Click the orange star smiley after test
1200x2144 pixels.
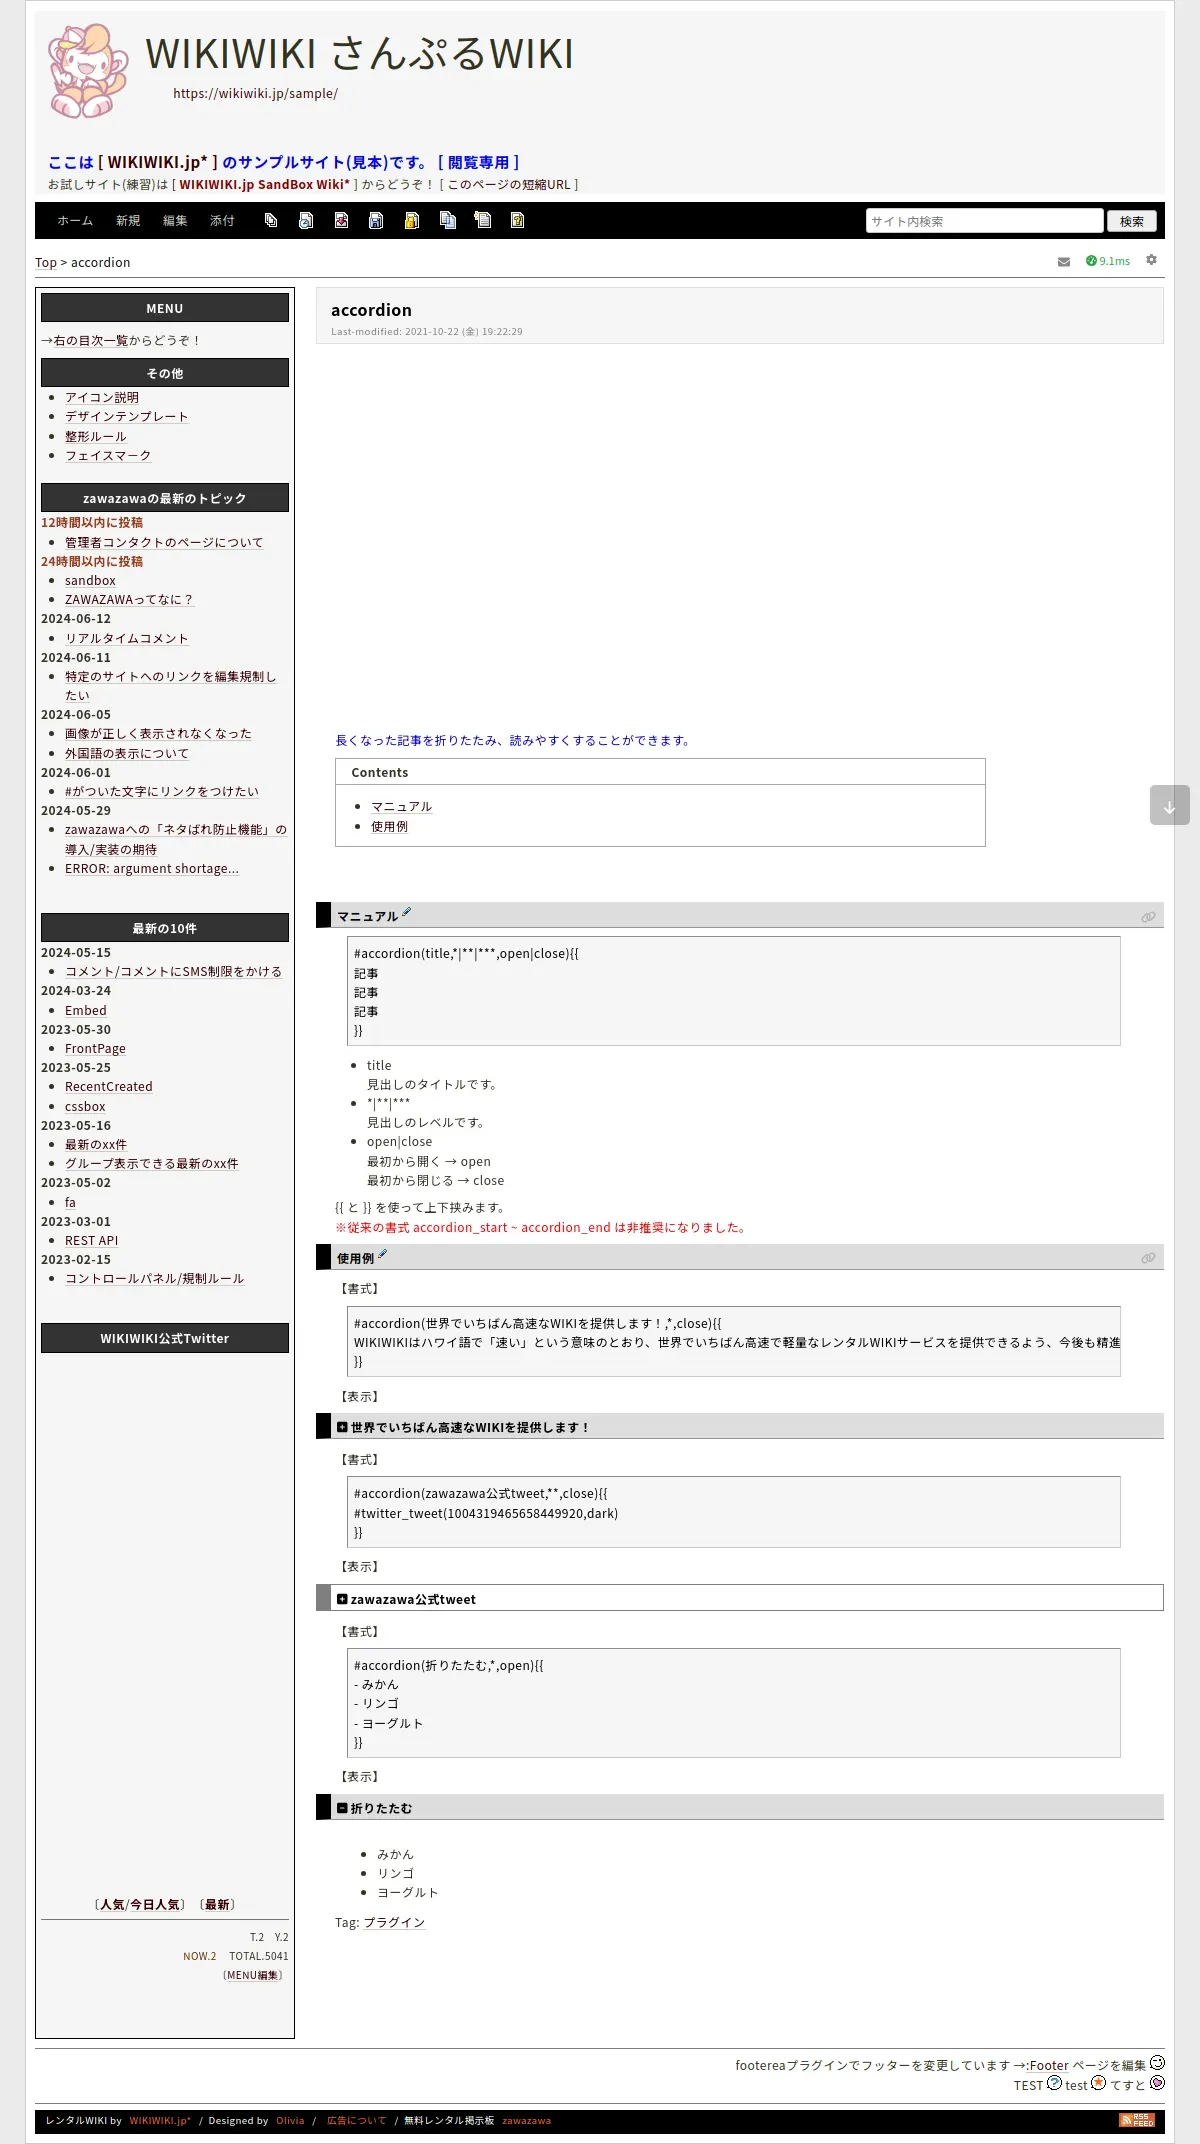[1098, 2083]
